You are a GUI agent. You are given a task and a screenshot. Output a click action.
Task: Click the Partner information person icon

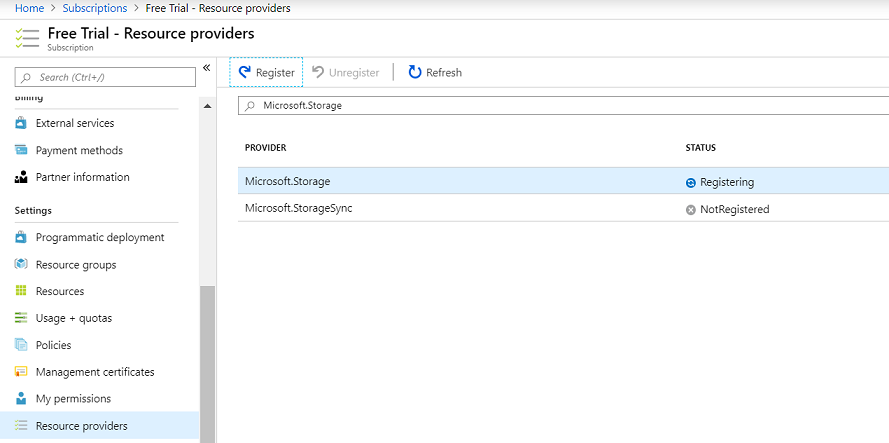coord(21,177)
